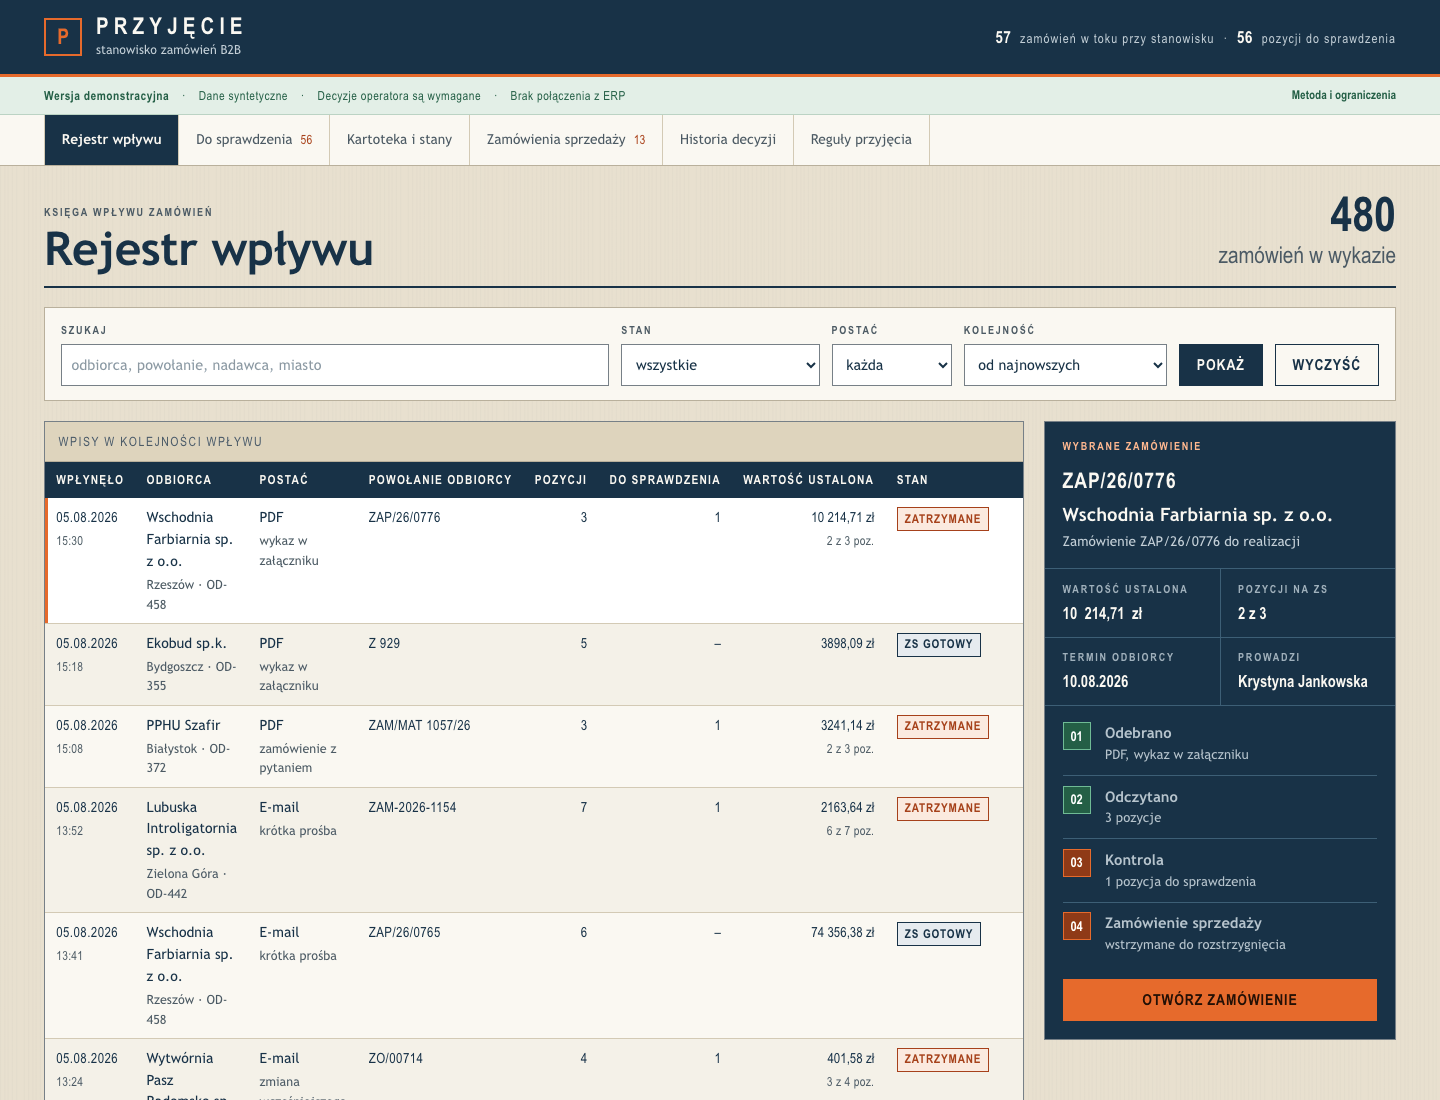
Task: Click the Szukaj search field
Action: click(335, 365)
